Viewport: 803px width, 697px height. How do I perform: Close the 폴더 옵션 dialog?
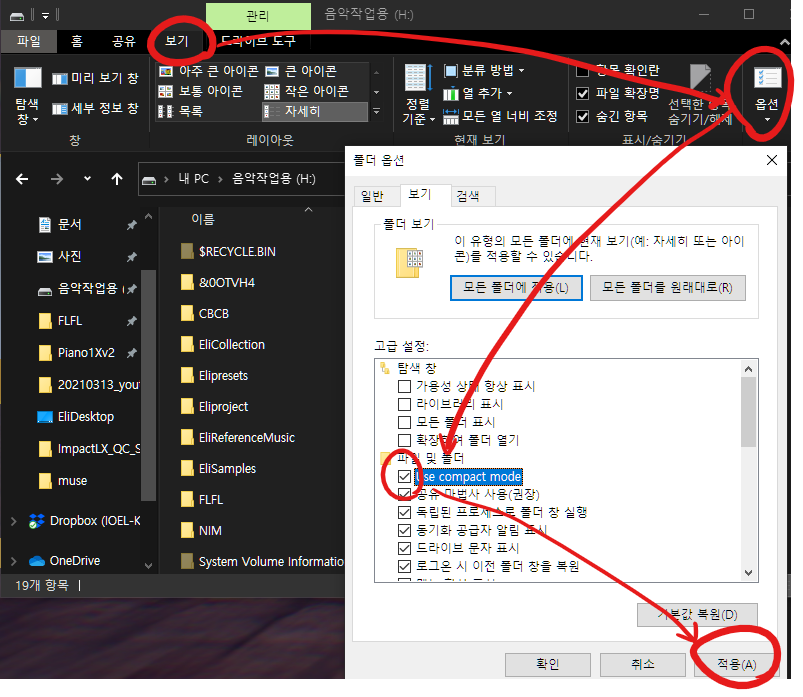click(x=771, y=160)
